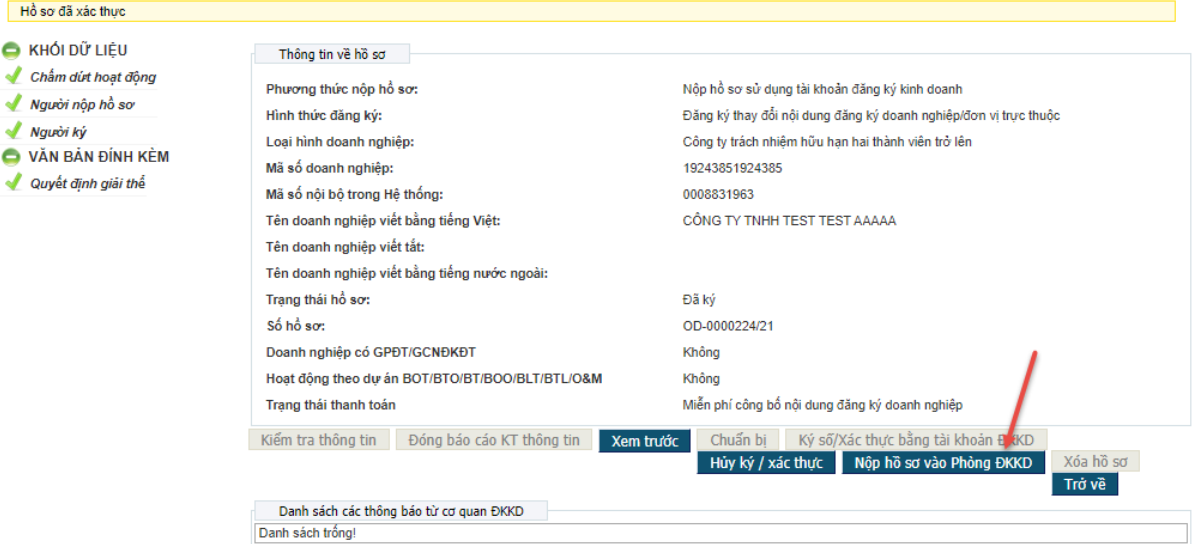Image resolution: width=1193 pixels, height=544 pixels.
Task: Click the Loại hình doanh nghiệp label
Action: 340,142
